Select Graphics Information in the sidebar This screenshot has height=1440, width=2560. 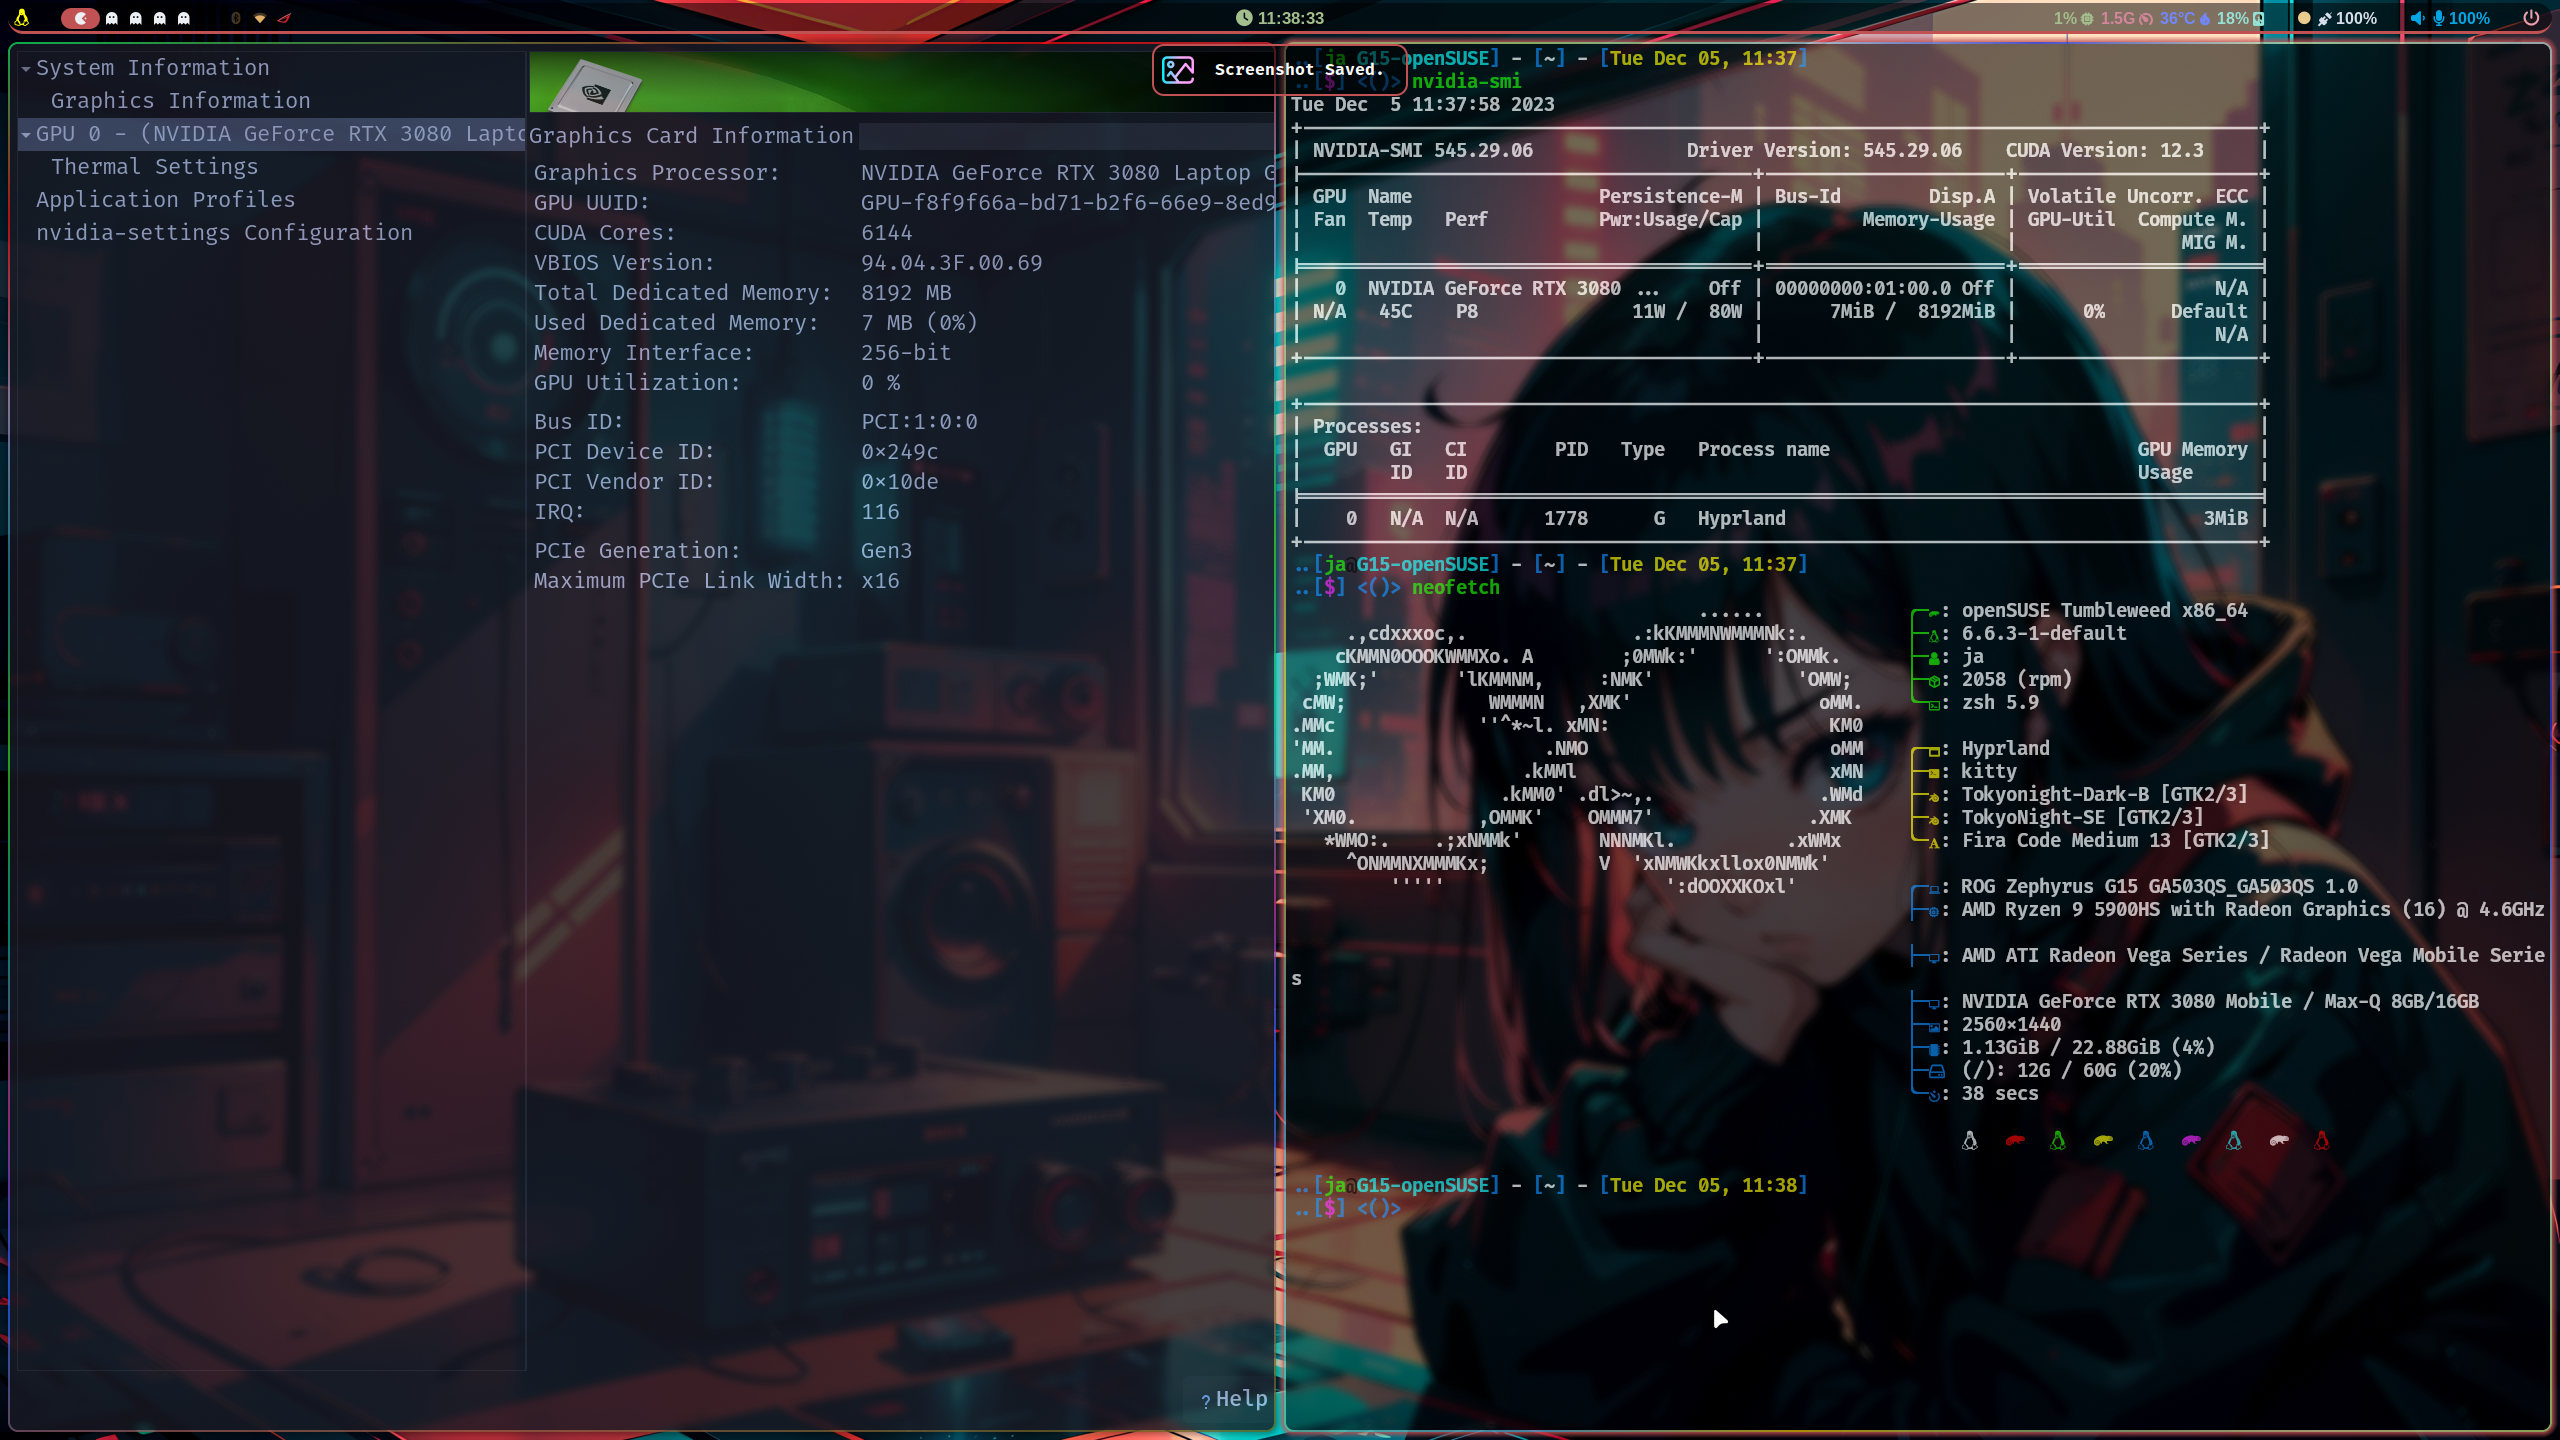click(x=180, y=101)
